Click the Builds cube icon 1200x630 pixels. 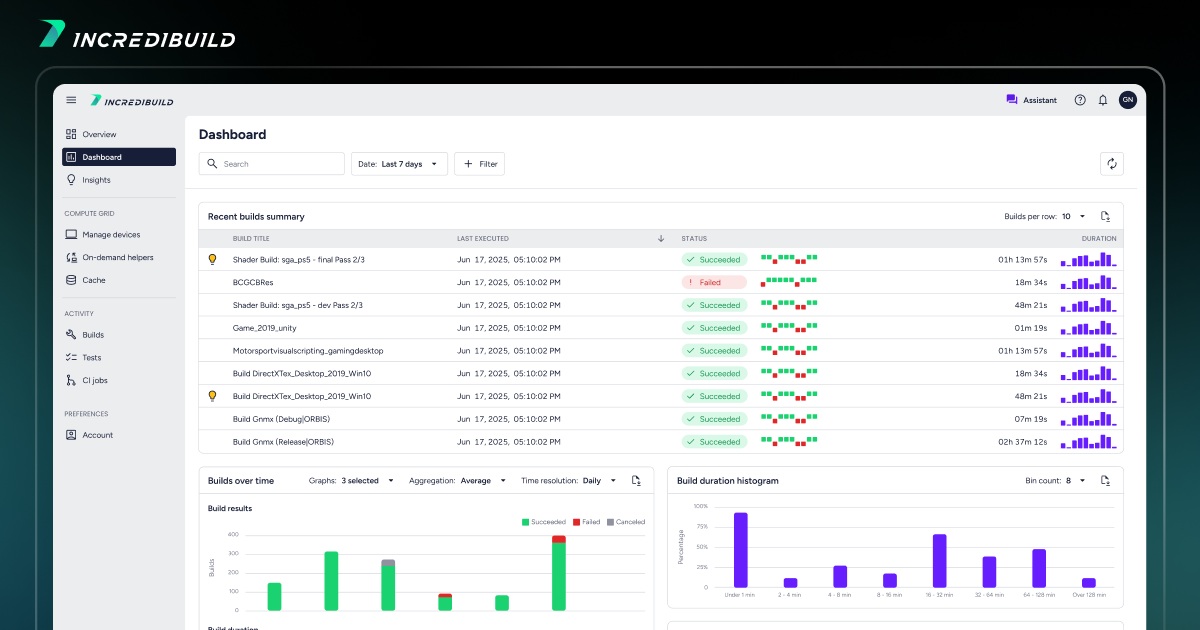click(71, 335)
